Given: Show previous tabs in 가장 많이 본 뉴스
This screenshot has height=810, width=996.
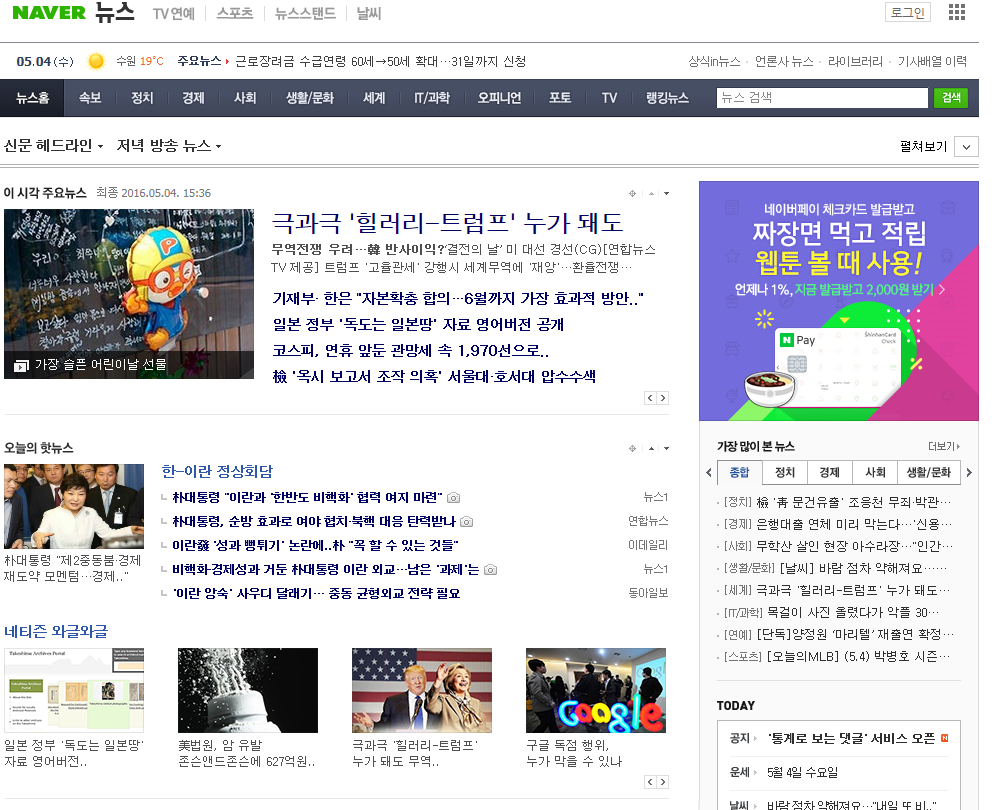Looking at the screenshot, I should (x=709, y=473).
